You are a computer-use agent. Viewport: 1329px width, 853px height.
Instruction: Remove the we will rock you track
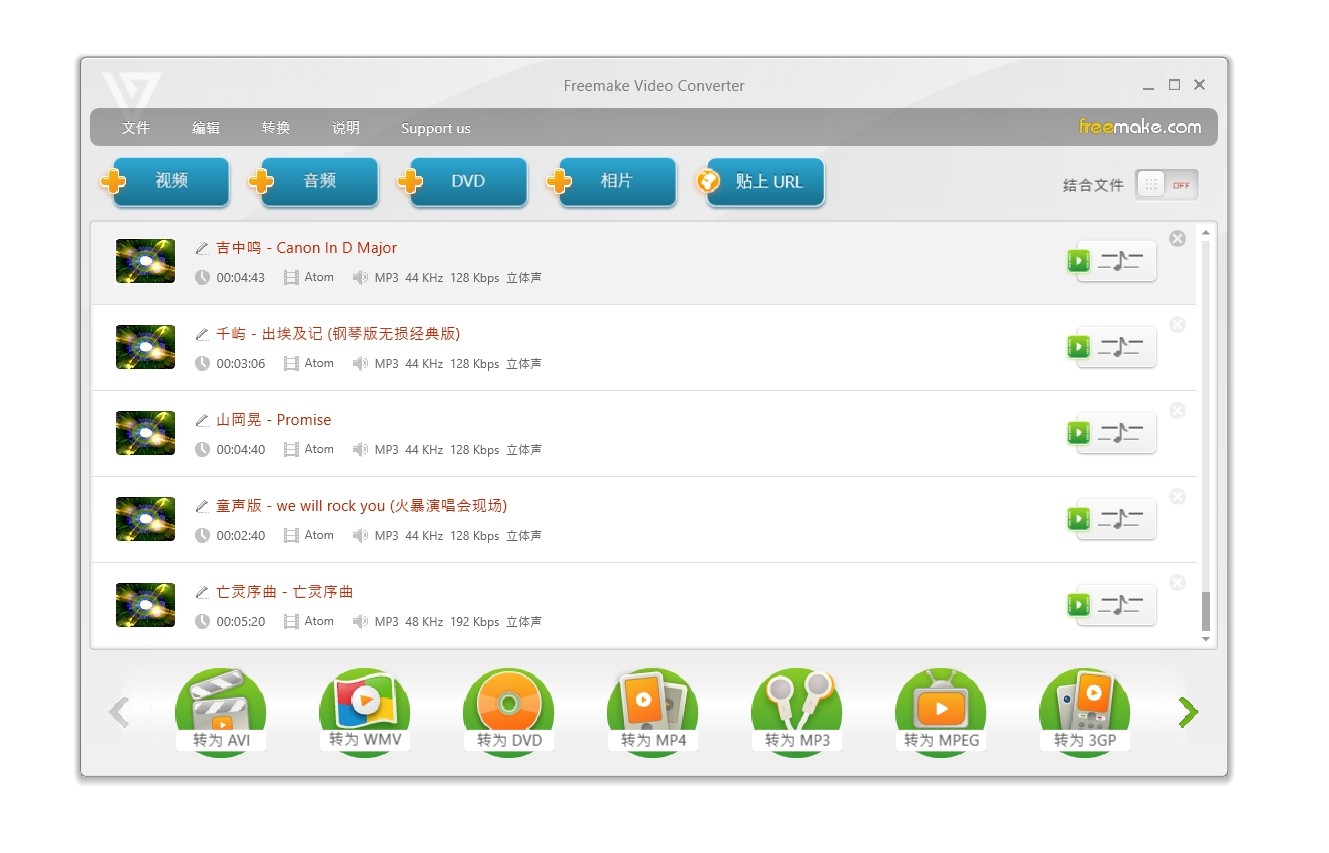tap(1178, 496)
